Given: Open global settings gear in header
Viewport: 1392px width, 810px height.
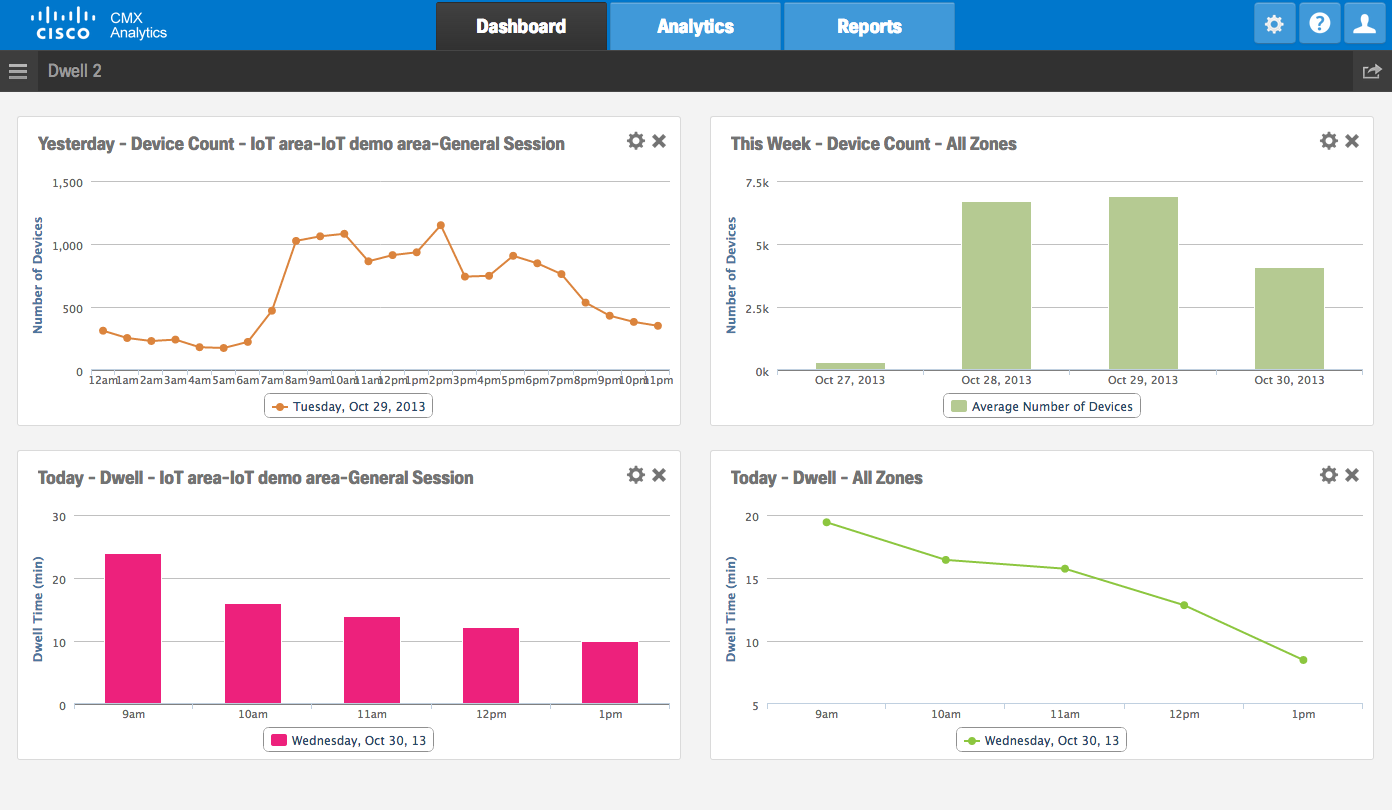Looking at the screenshot, I should pos(1274,24).
